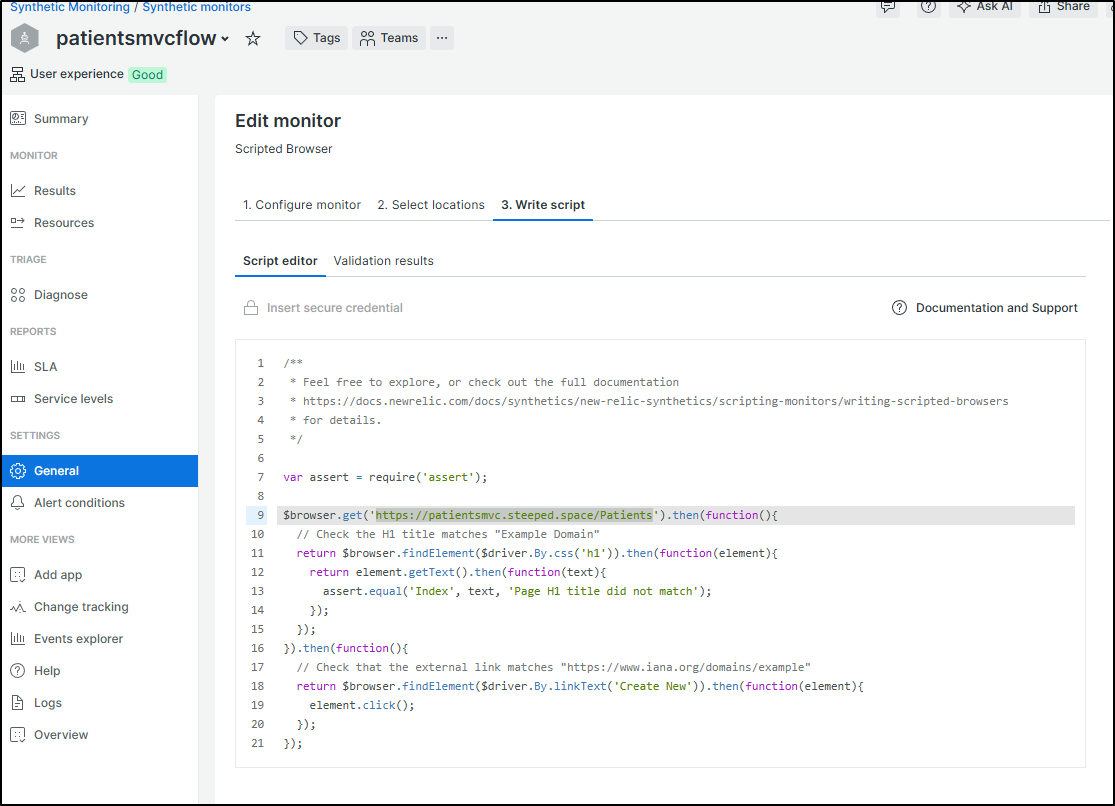Click the User experience hierarchy icon
Viewport: 1115px width, 806px height.
click(17, 74)
